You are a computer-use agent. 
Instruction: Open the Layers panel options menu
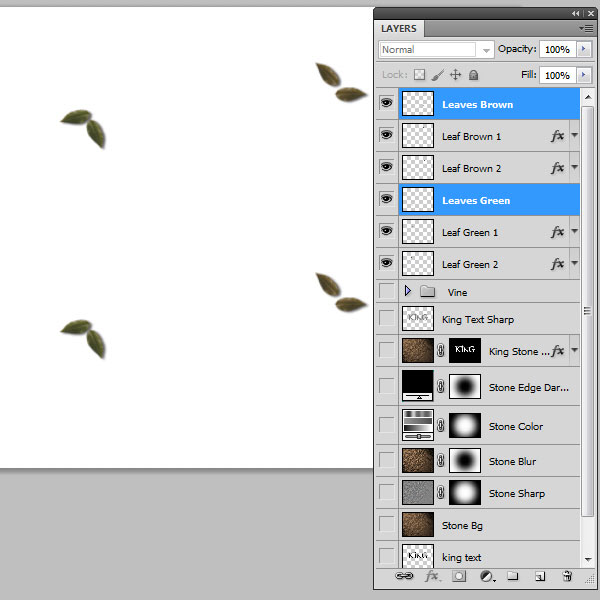(586, 28)
